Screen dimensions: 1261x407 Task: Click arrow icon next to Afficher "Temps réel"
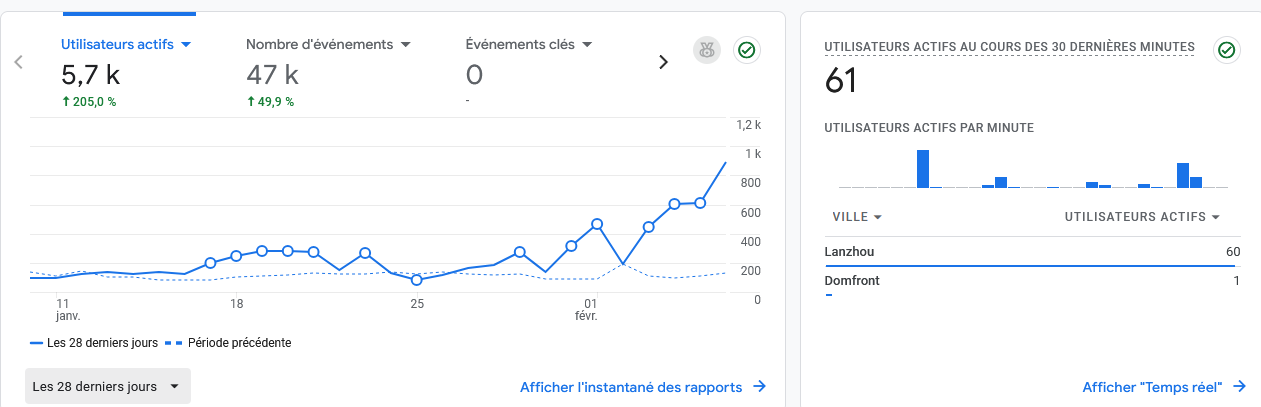[x=1239, y=387]
